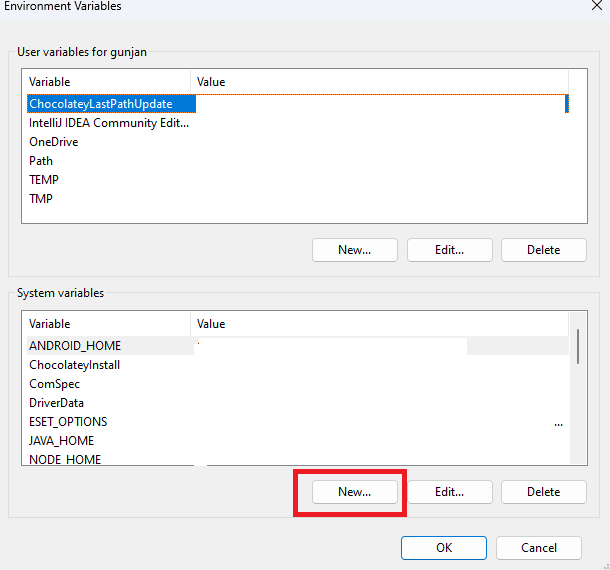
Task: Dismiss dialog with the Cancel button
Action: point(539,548)
